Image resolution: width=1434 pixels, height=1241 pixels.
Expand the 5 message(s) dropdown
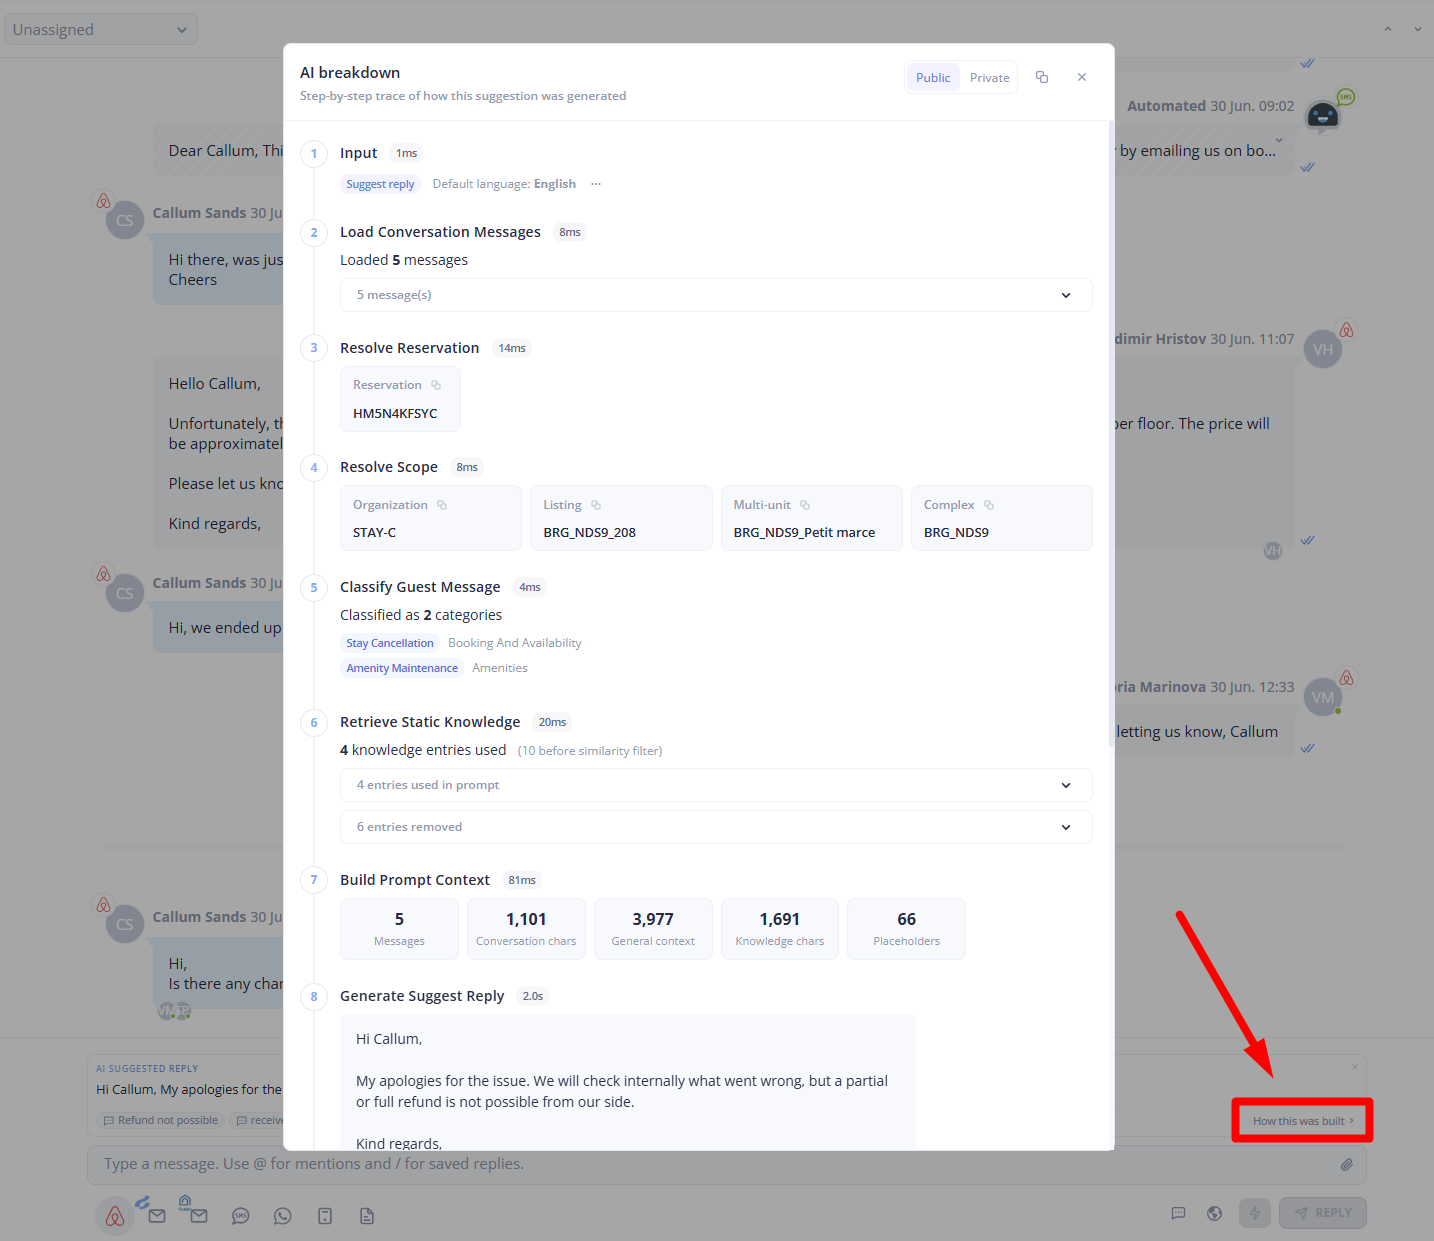click(x=716, y=295)
